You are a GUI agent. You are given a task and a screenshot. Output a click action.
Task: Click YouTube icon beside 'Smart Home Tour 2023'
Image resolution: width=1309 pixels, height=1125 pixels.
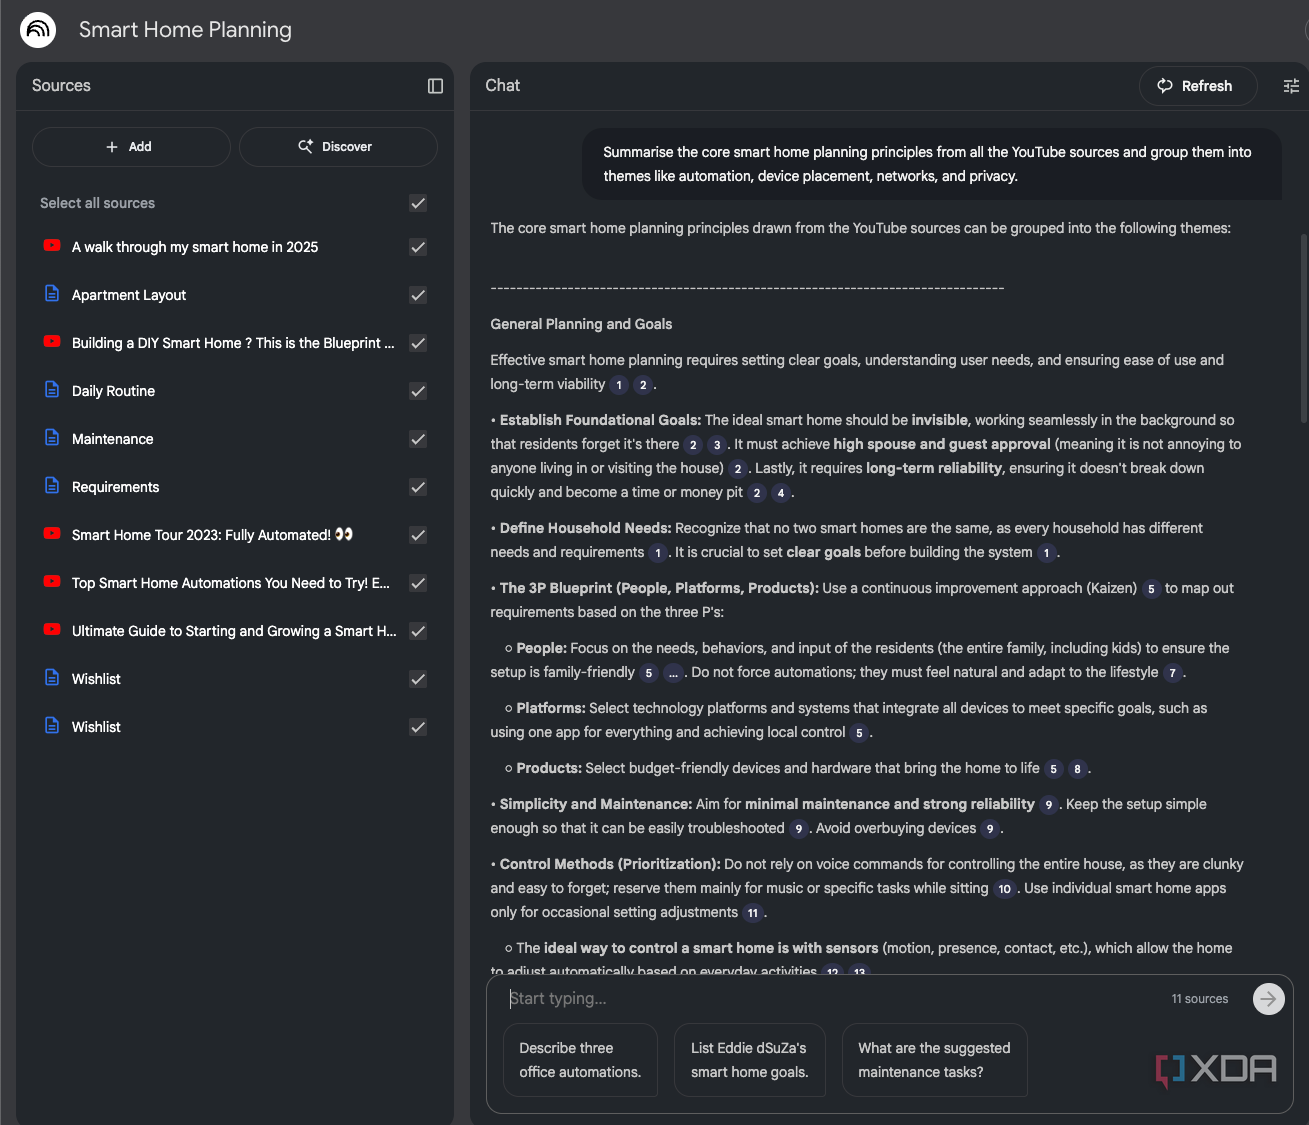(52, 534)
